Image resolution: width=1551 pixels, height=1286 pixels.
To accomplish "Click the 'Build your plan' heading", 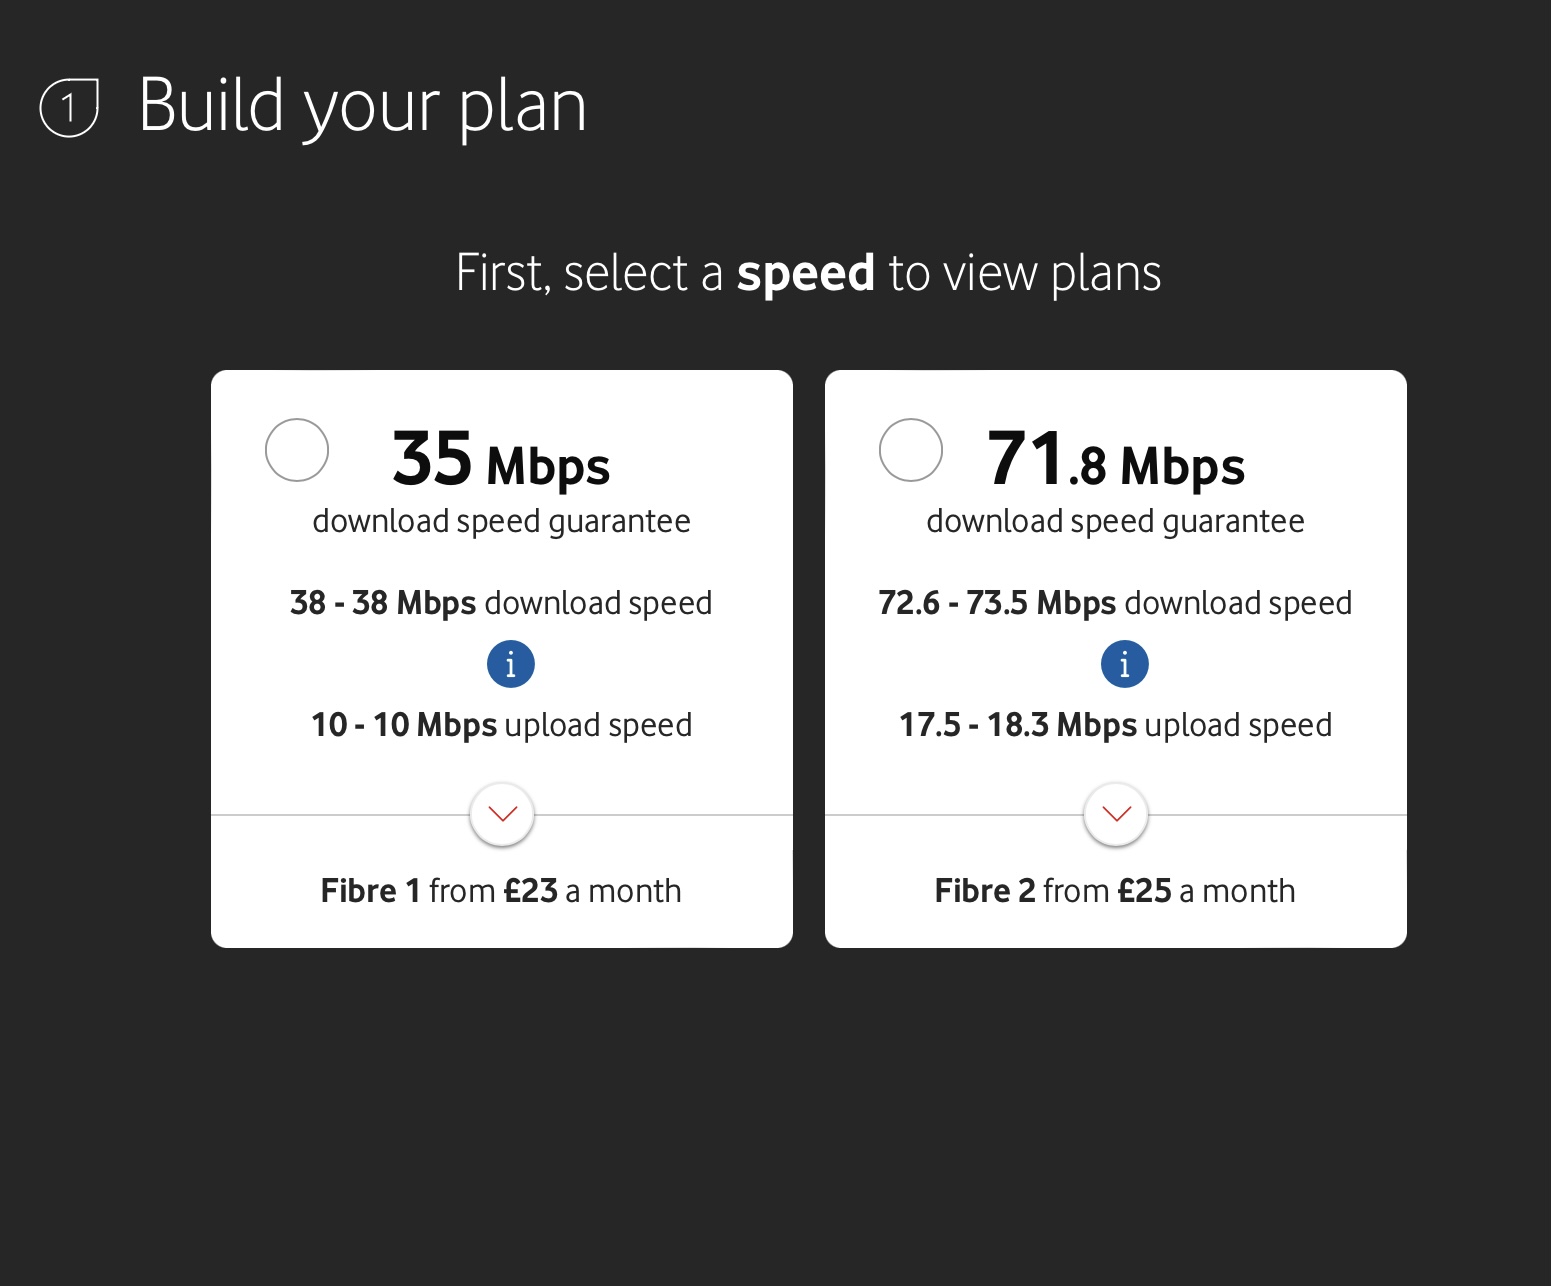I will pos(362,106).
